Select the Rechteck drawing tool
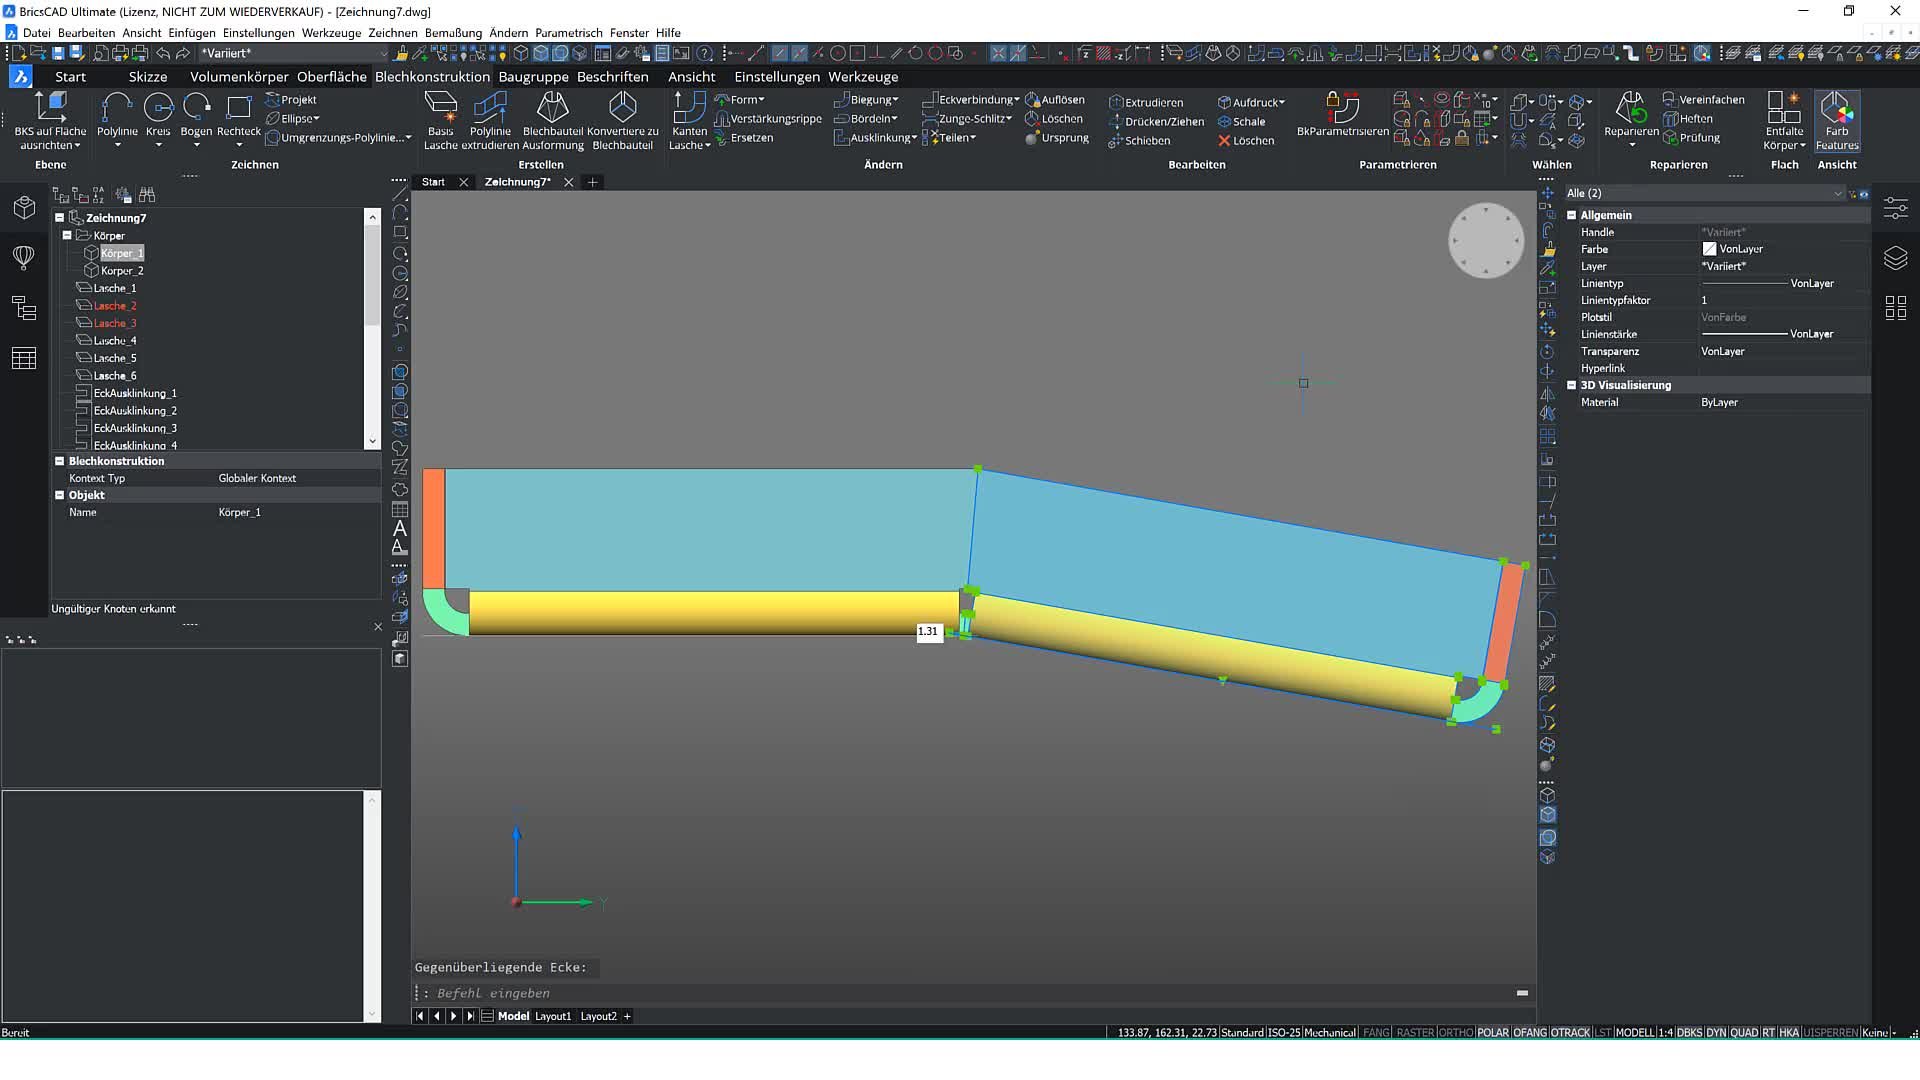This screenshot has height=1080, width=1920. coord(238,115)
